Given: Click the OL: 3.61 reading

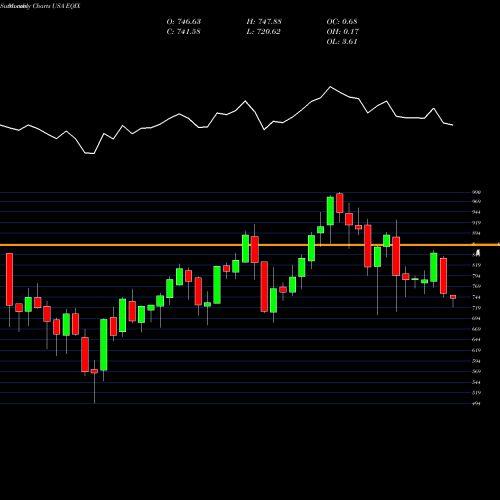Looking at the screenshot, I should [x=342, y=42].
